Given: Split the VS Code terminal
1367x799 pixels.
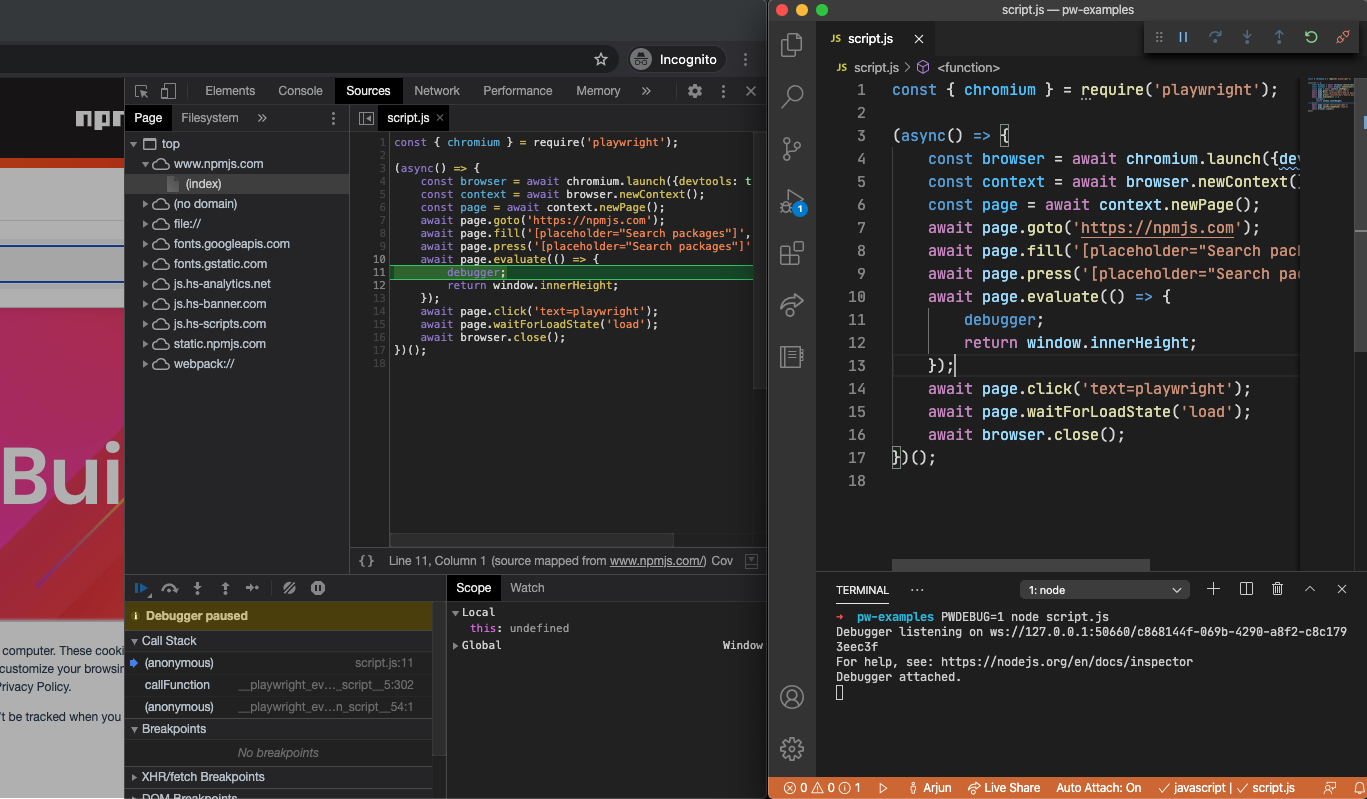Looking at the screenshot, I should pos(1246,589).
